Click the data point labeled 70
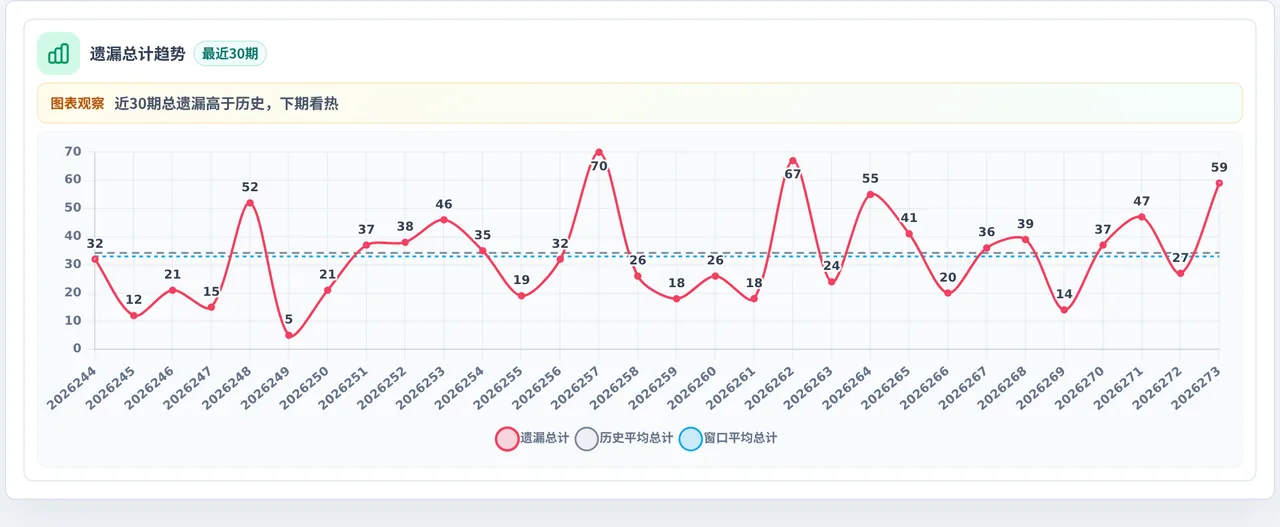The image size is (1280, 527). (599, 152)
